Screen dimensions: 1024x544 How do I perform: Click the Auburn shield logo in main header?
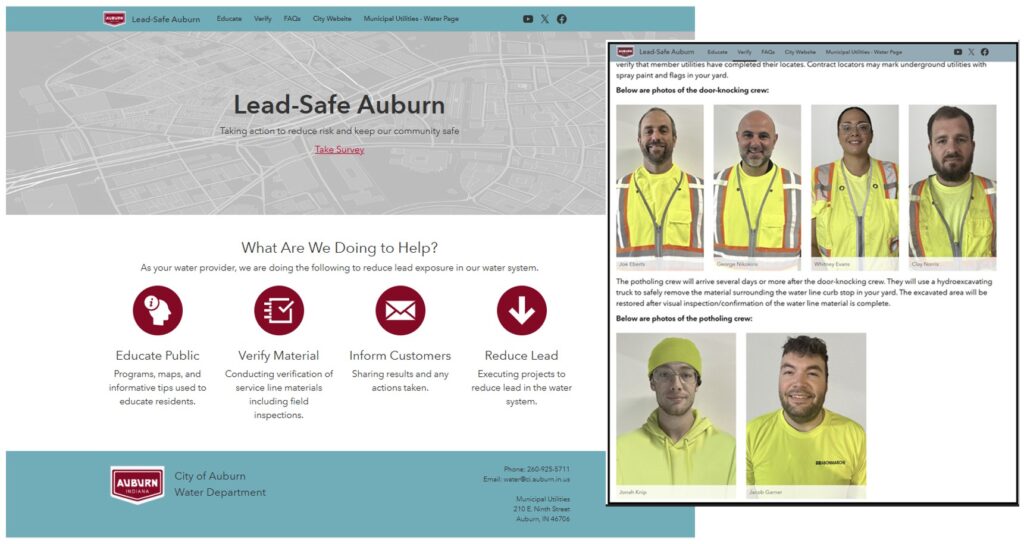pos(114,19)
